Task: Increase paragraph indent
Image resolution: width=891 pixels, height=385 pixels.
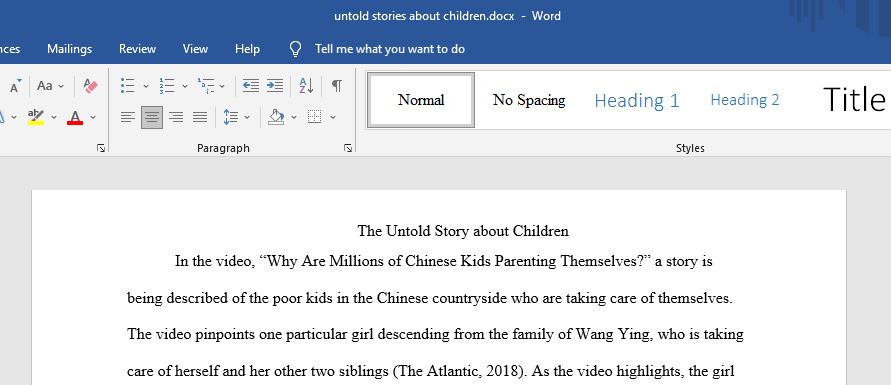Action: click(x=275, y=86)
